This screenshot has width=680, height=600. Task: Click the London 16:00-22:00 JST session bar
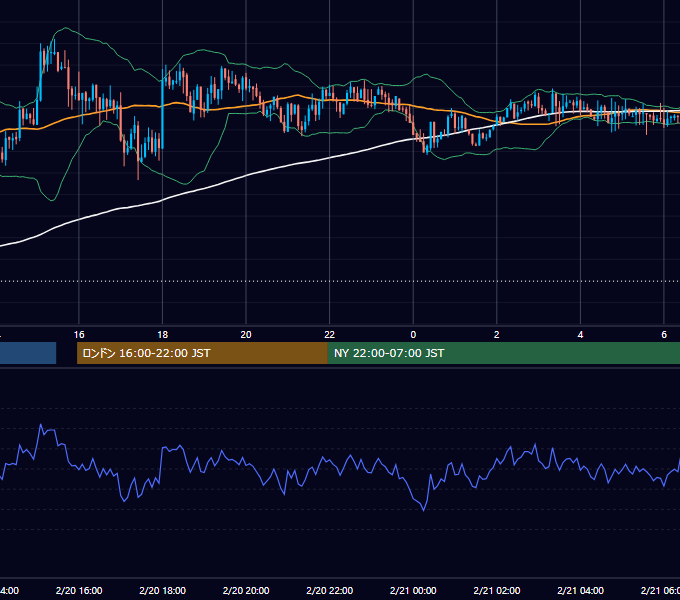(x=202, y=353)
